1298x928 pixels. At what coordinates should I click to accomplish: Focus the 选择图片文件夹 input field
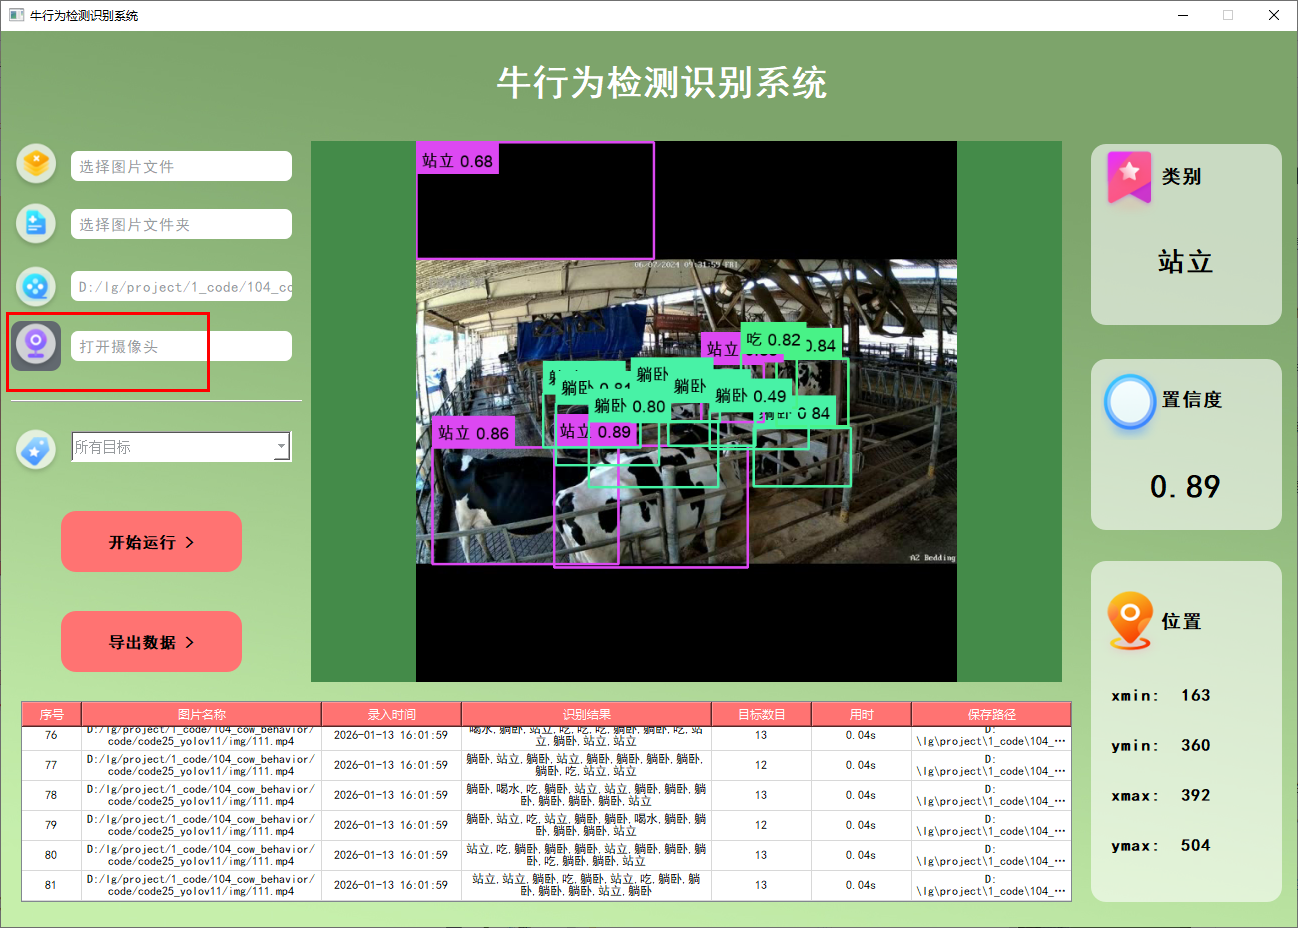181,224
